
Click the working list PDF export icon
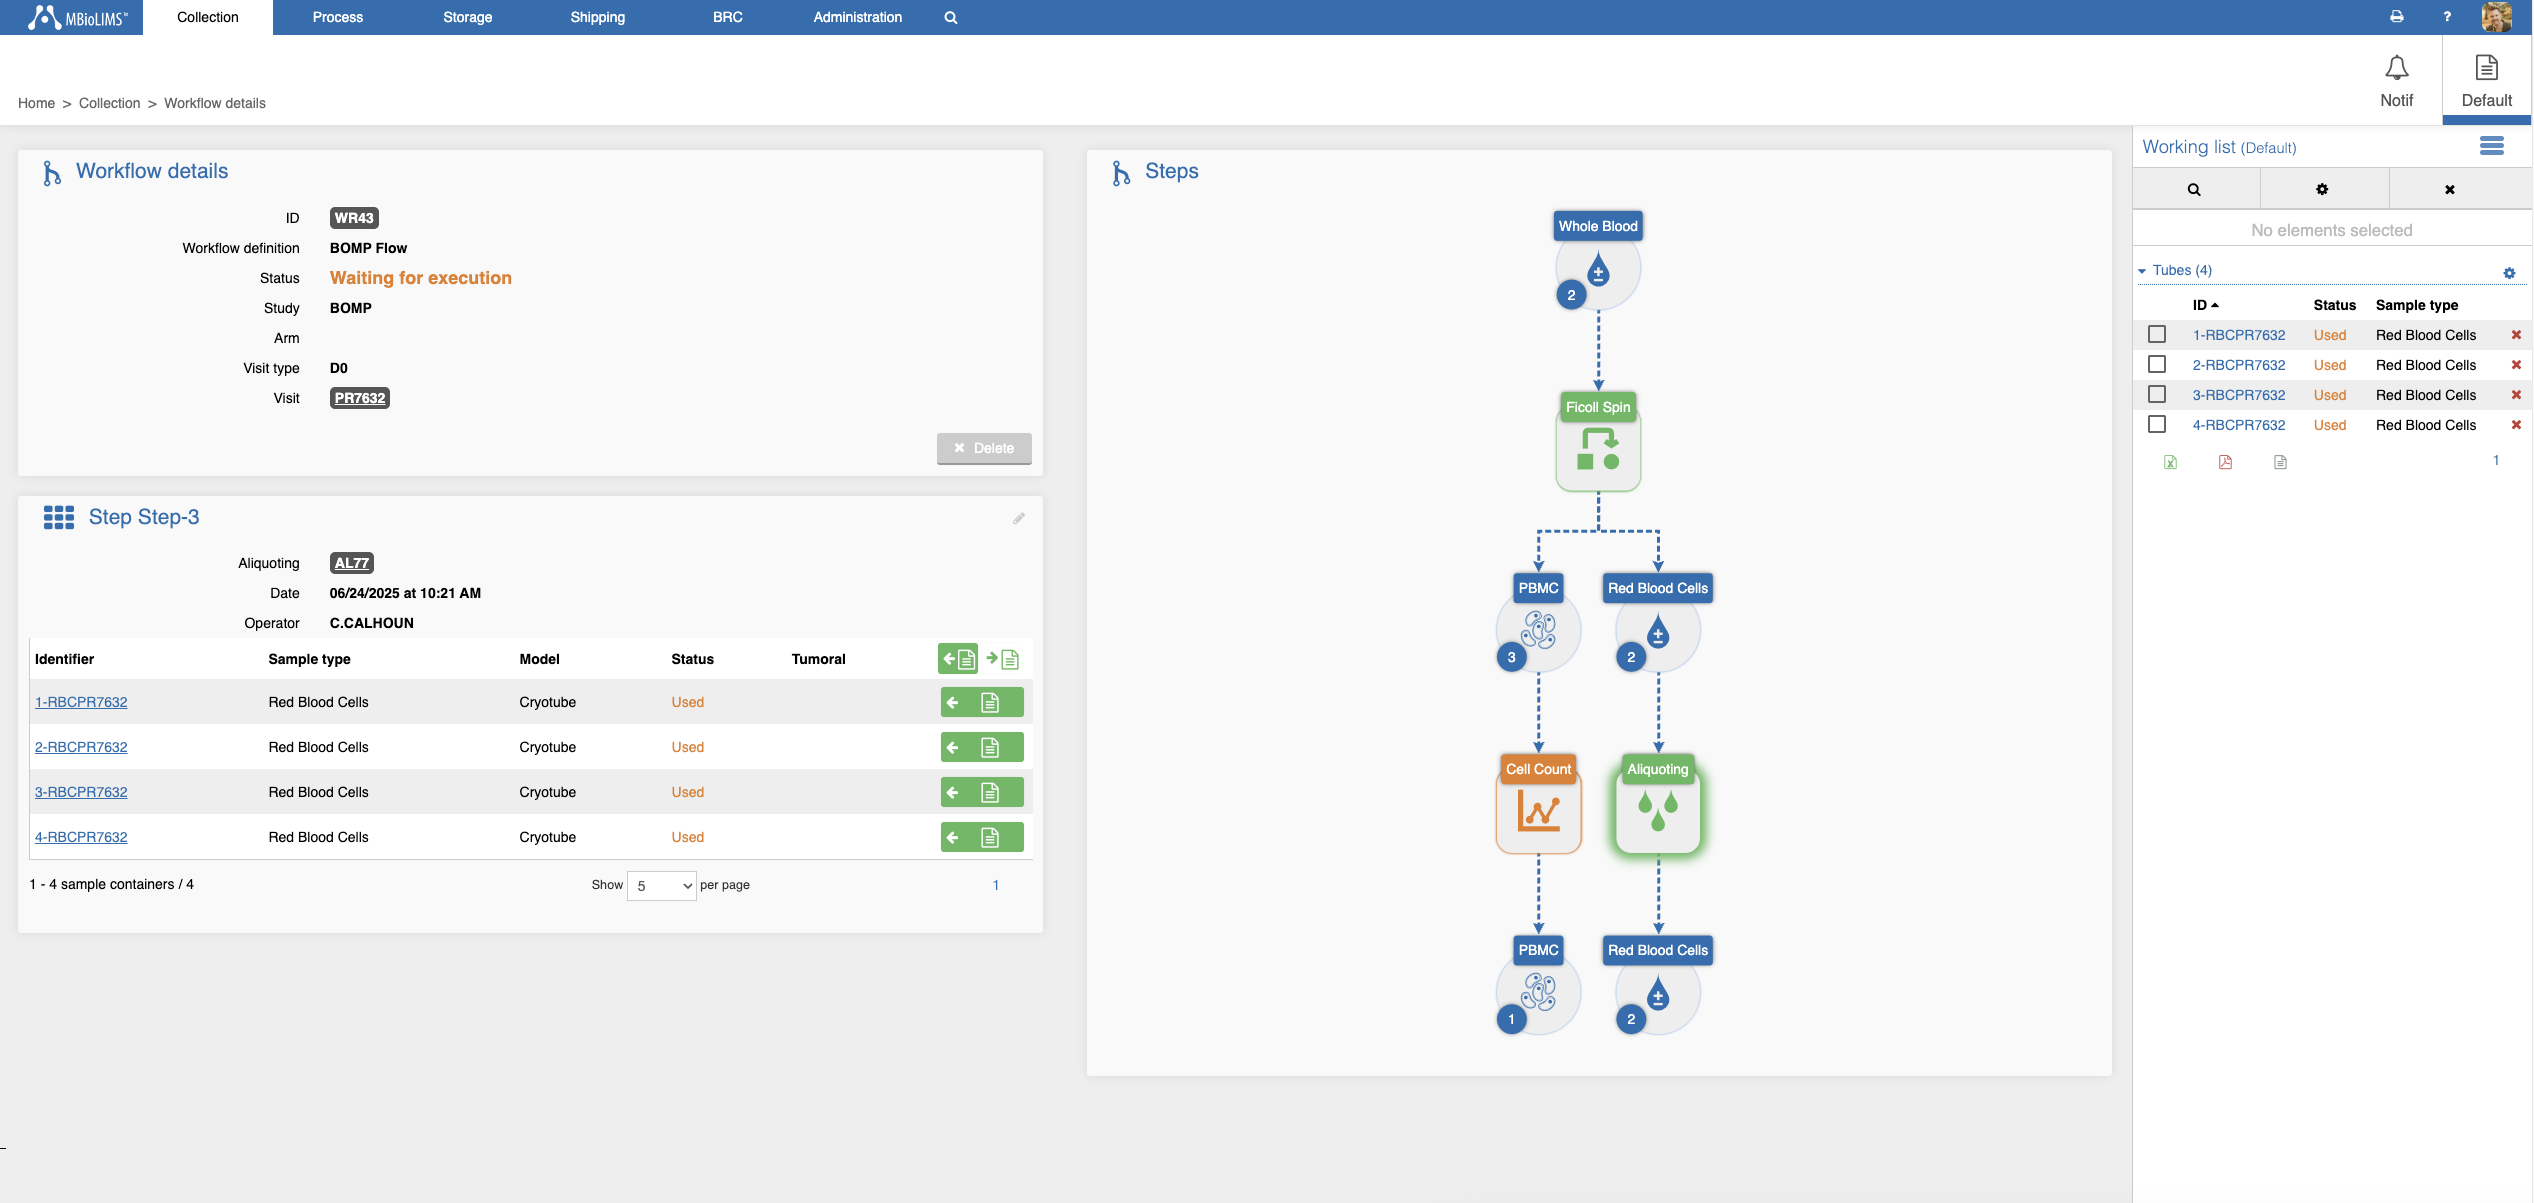pyautogui.click(x=2225, y=462)
